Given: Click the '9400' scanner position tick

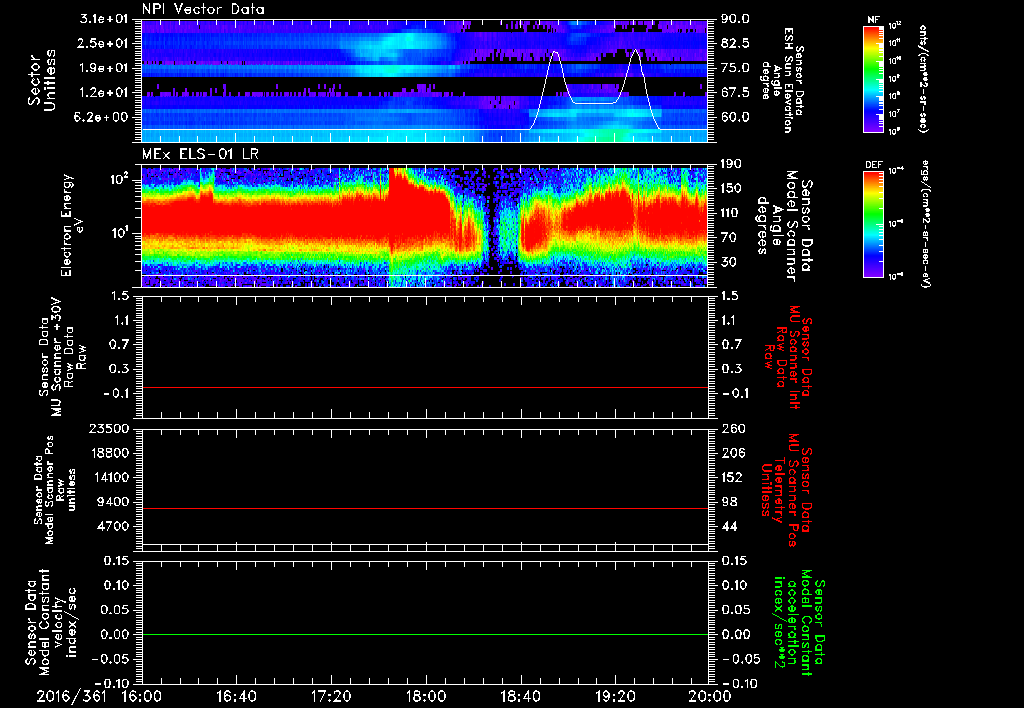Looking at the screenshot, I should 114,502.
